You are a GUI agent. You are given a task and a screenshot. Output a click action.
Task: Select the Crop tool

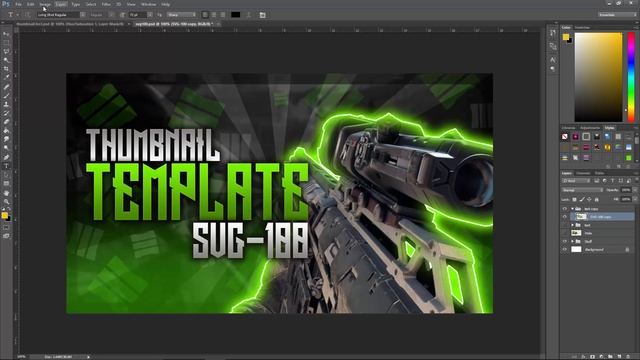click(x=6, y=69)
